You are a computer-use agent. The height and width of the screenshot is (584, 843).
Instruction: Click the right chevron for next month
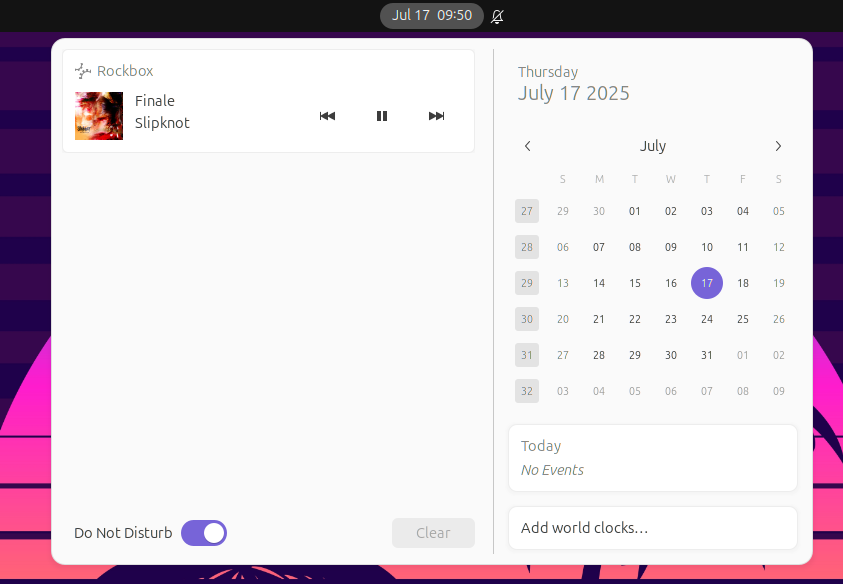tap(778, 146)
